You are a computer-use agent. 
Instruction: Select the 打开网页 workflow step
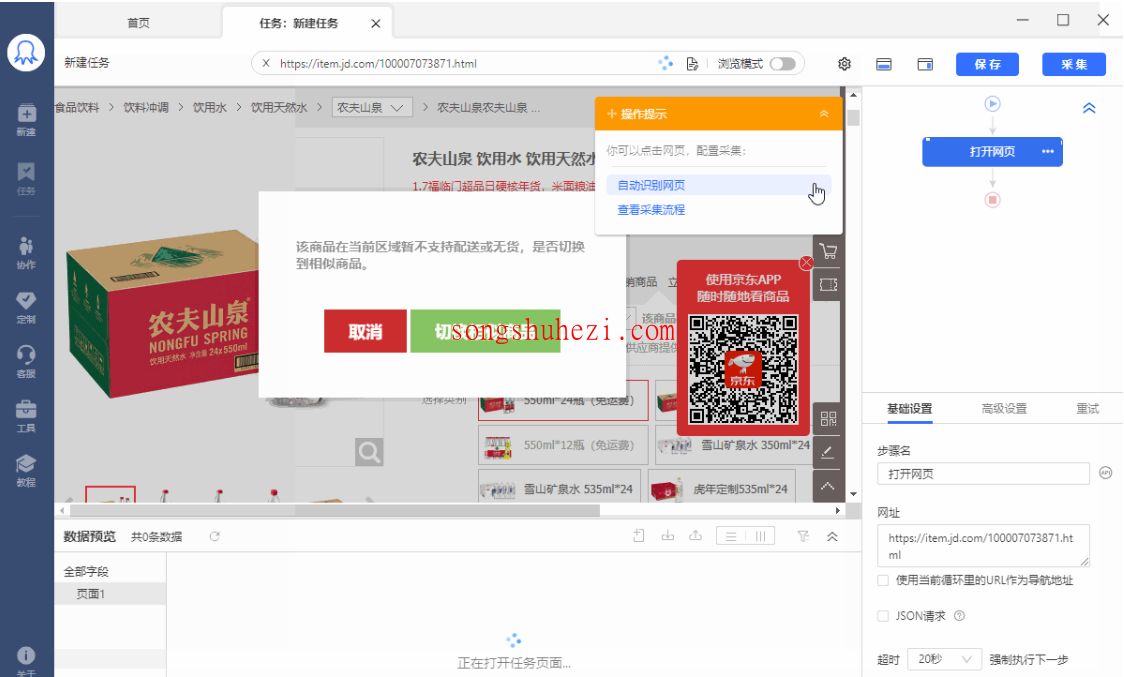click(x=992, y=151)
